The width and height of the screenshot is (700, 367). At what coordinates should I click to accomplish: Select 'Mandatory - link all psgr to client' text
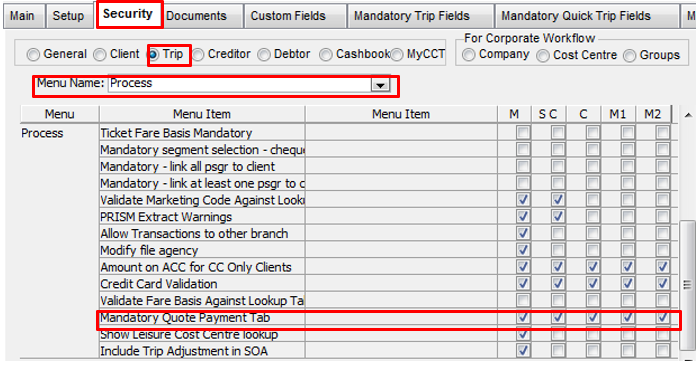click(188, 167)
